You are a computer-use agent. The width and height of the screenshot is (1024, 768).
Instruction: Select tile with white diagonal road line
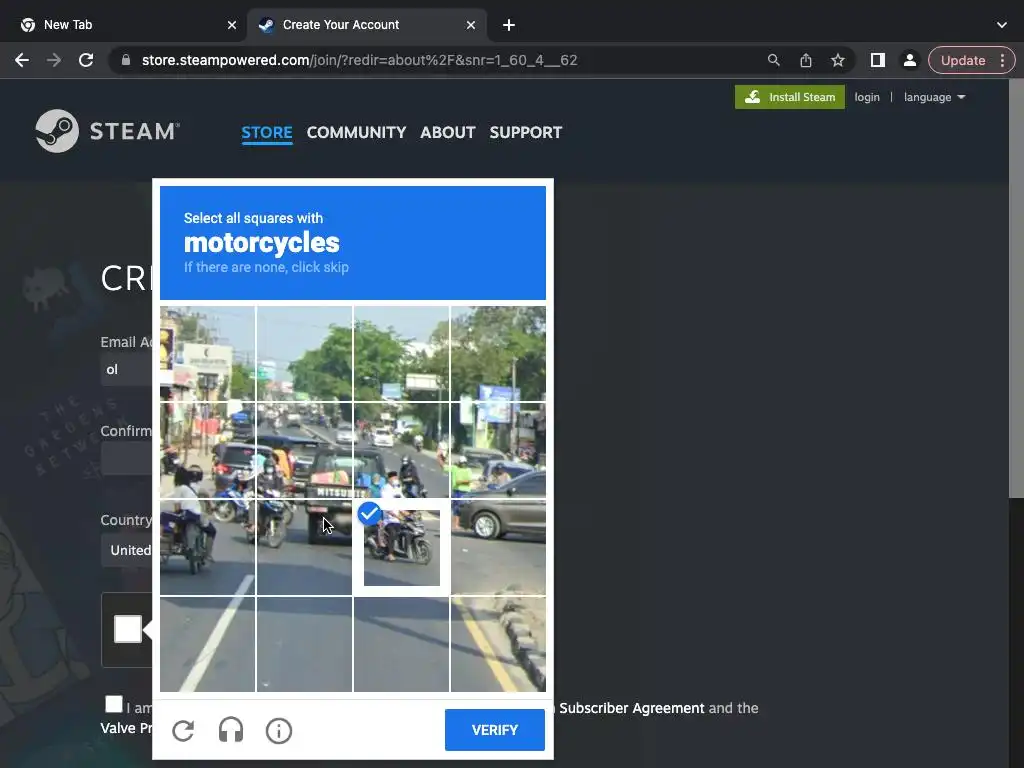(208, 644)
